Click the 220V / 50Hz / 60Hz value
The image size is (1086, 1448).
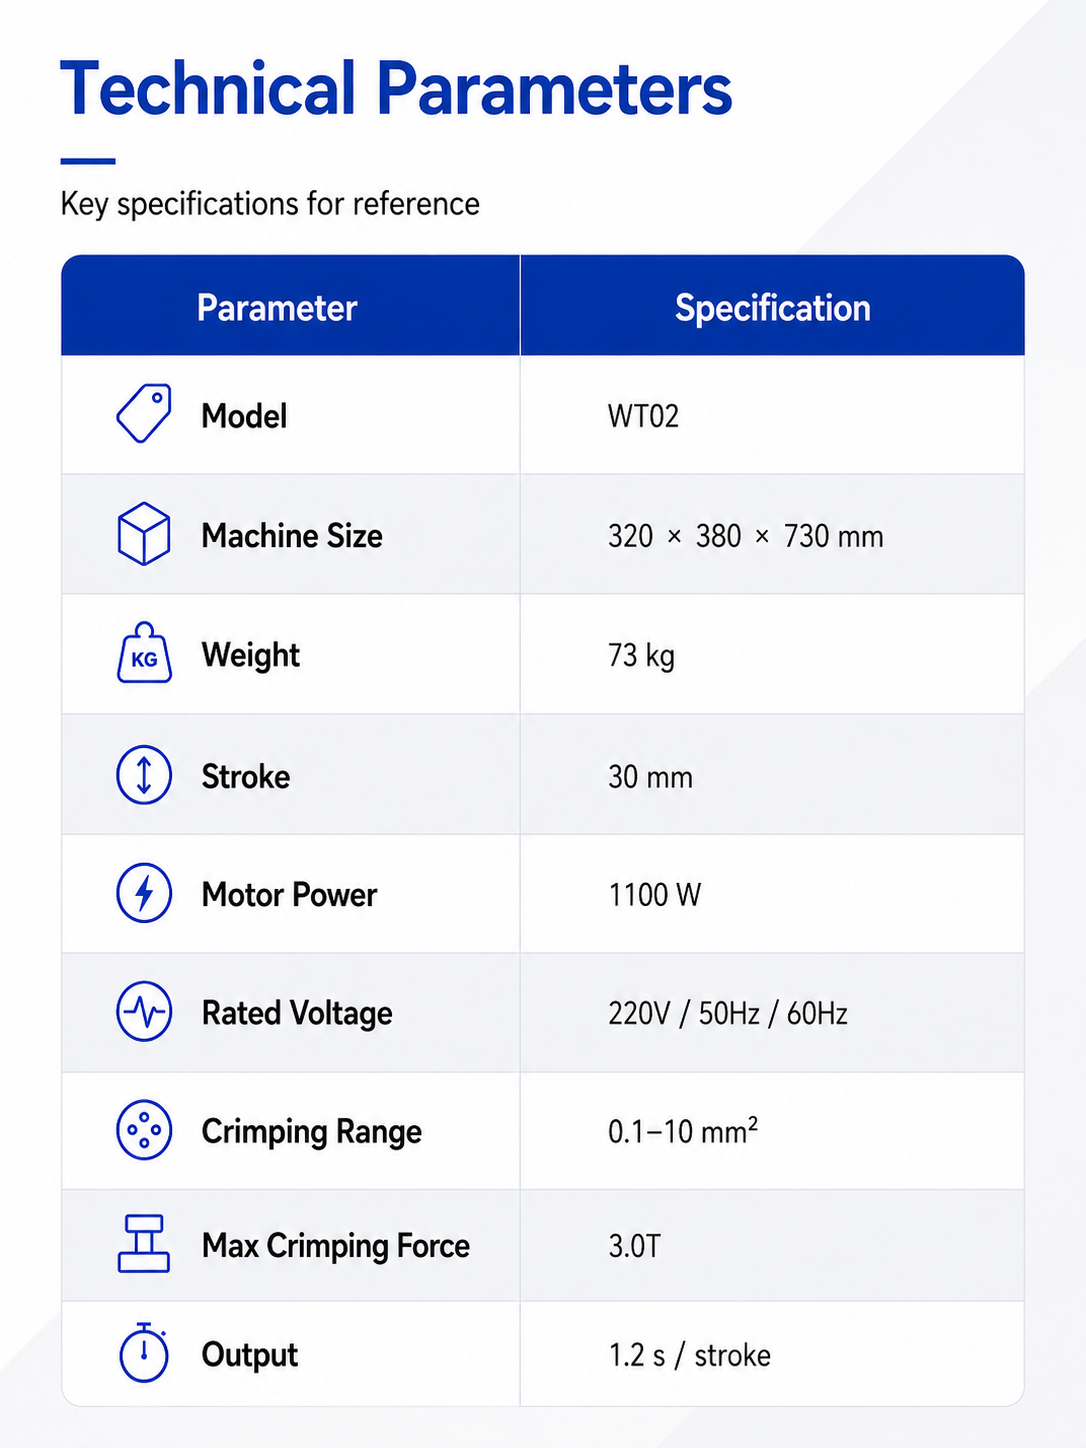(x=728, y=1013)
